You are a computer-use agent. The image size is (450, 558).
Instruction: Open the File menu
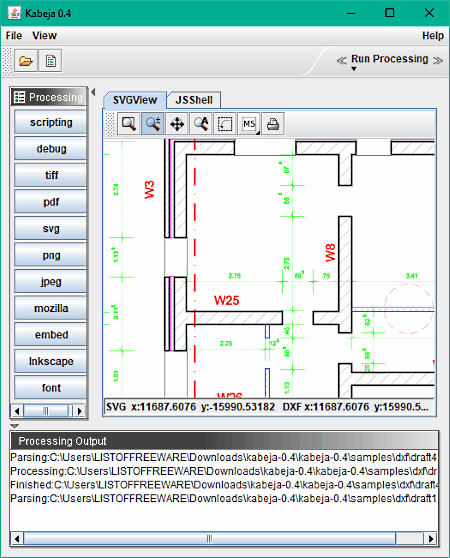coord(14,36)
